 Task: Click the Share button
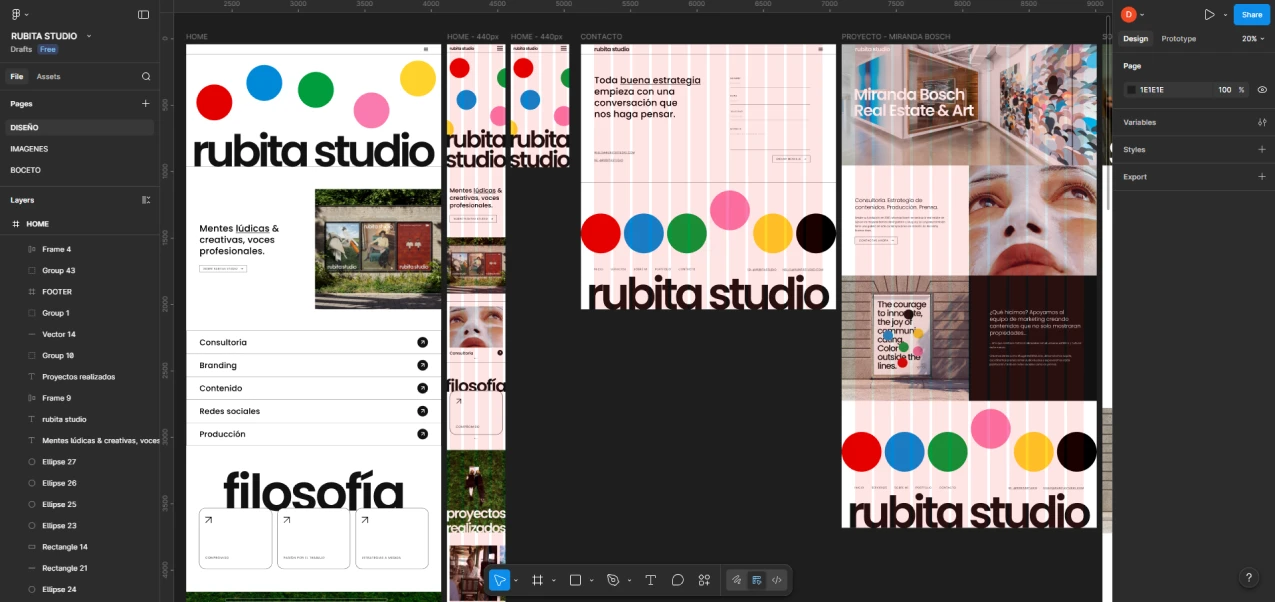click(1252, 15)
